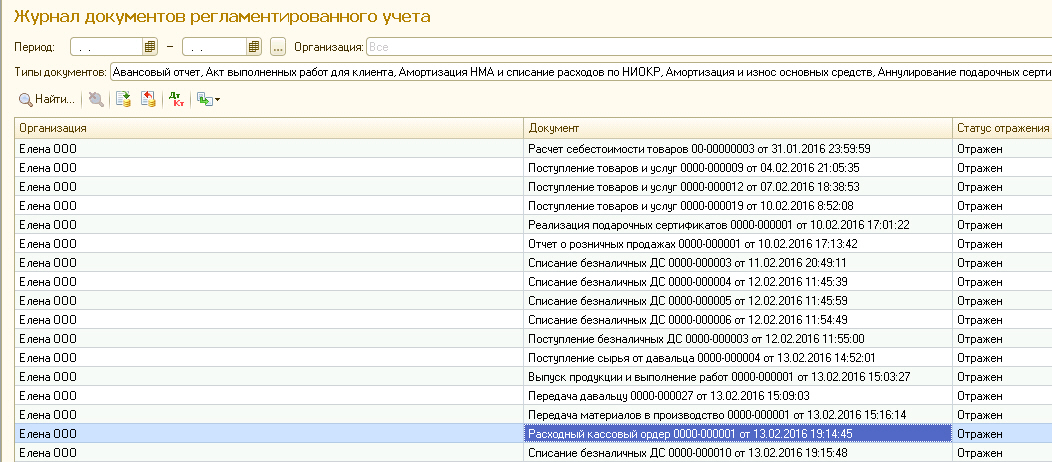The image size is (1052, 462).
Task: Select Поступление товаров и услуг 0000-000012
Action: coord(738,186)
